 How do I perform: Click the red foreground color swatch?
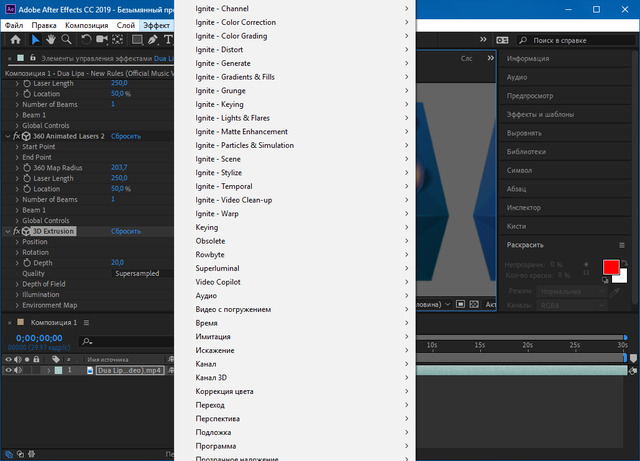click(611, 267)
